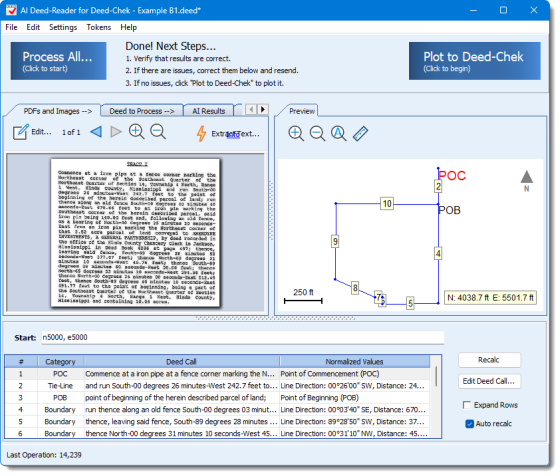Select the PDFs and Images tab
This screenshot has height=476, width=560.
click(x=57, y=111)
